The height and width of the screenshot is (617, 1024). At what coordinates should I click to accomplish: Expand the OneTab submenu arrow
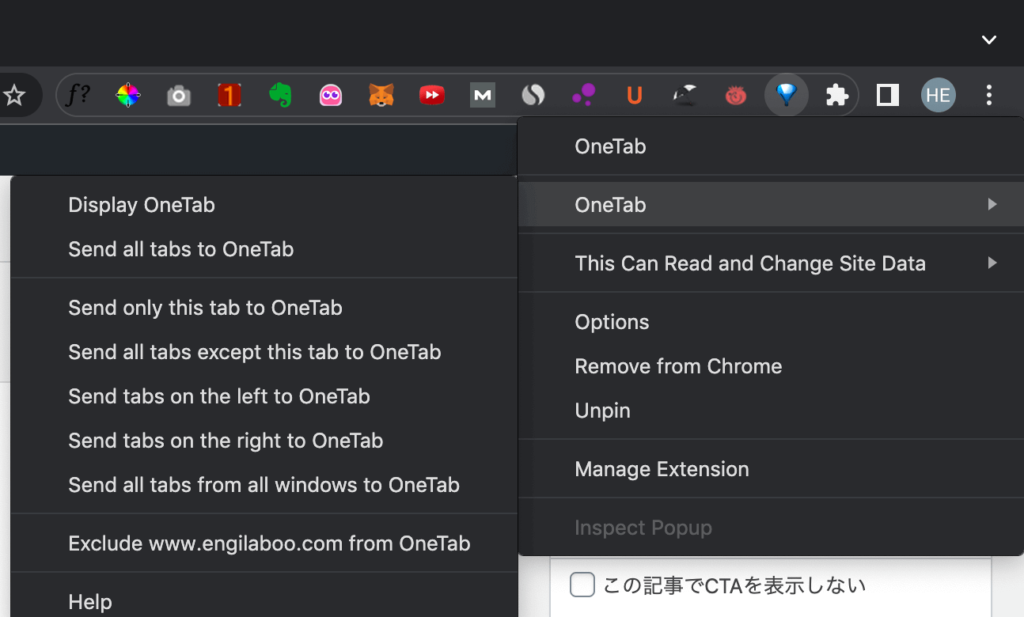tap(994, 204)
